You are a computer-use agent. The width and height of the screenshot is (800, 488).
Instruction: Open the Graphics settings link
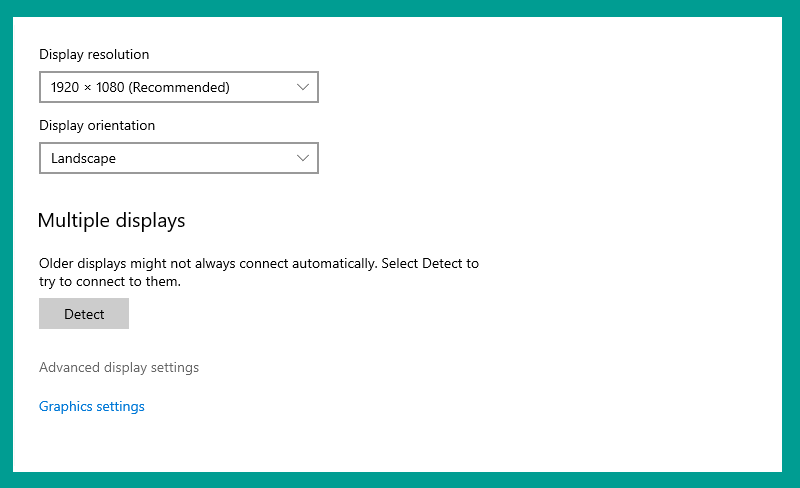pos(92,406)
